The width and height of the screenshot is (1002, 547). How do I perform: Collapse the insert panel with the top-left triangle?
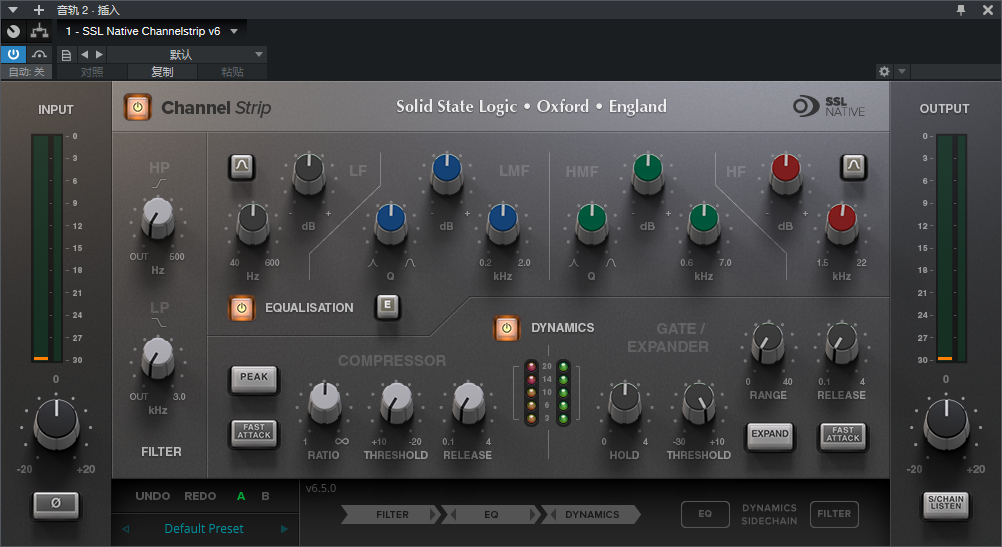click(13, 10)
